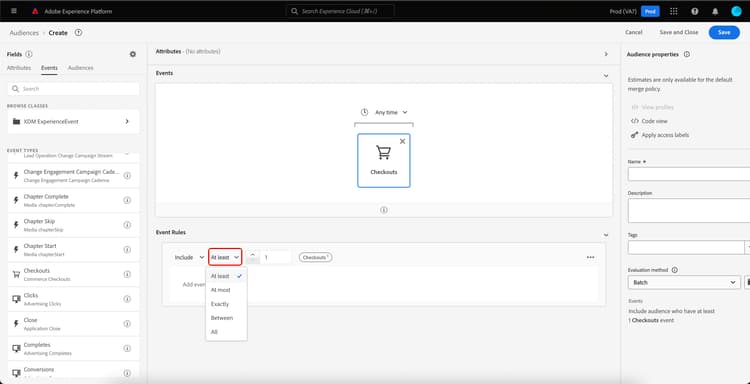
Task: Click Apply access labels
Action: 660,135
